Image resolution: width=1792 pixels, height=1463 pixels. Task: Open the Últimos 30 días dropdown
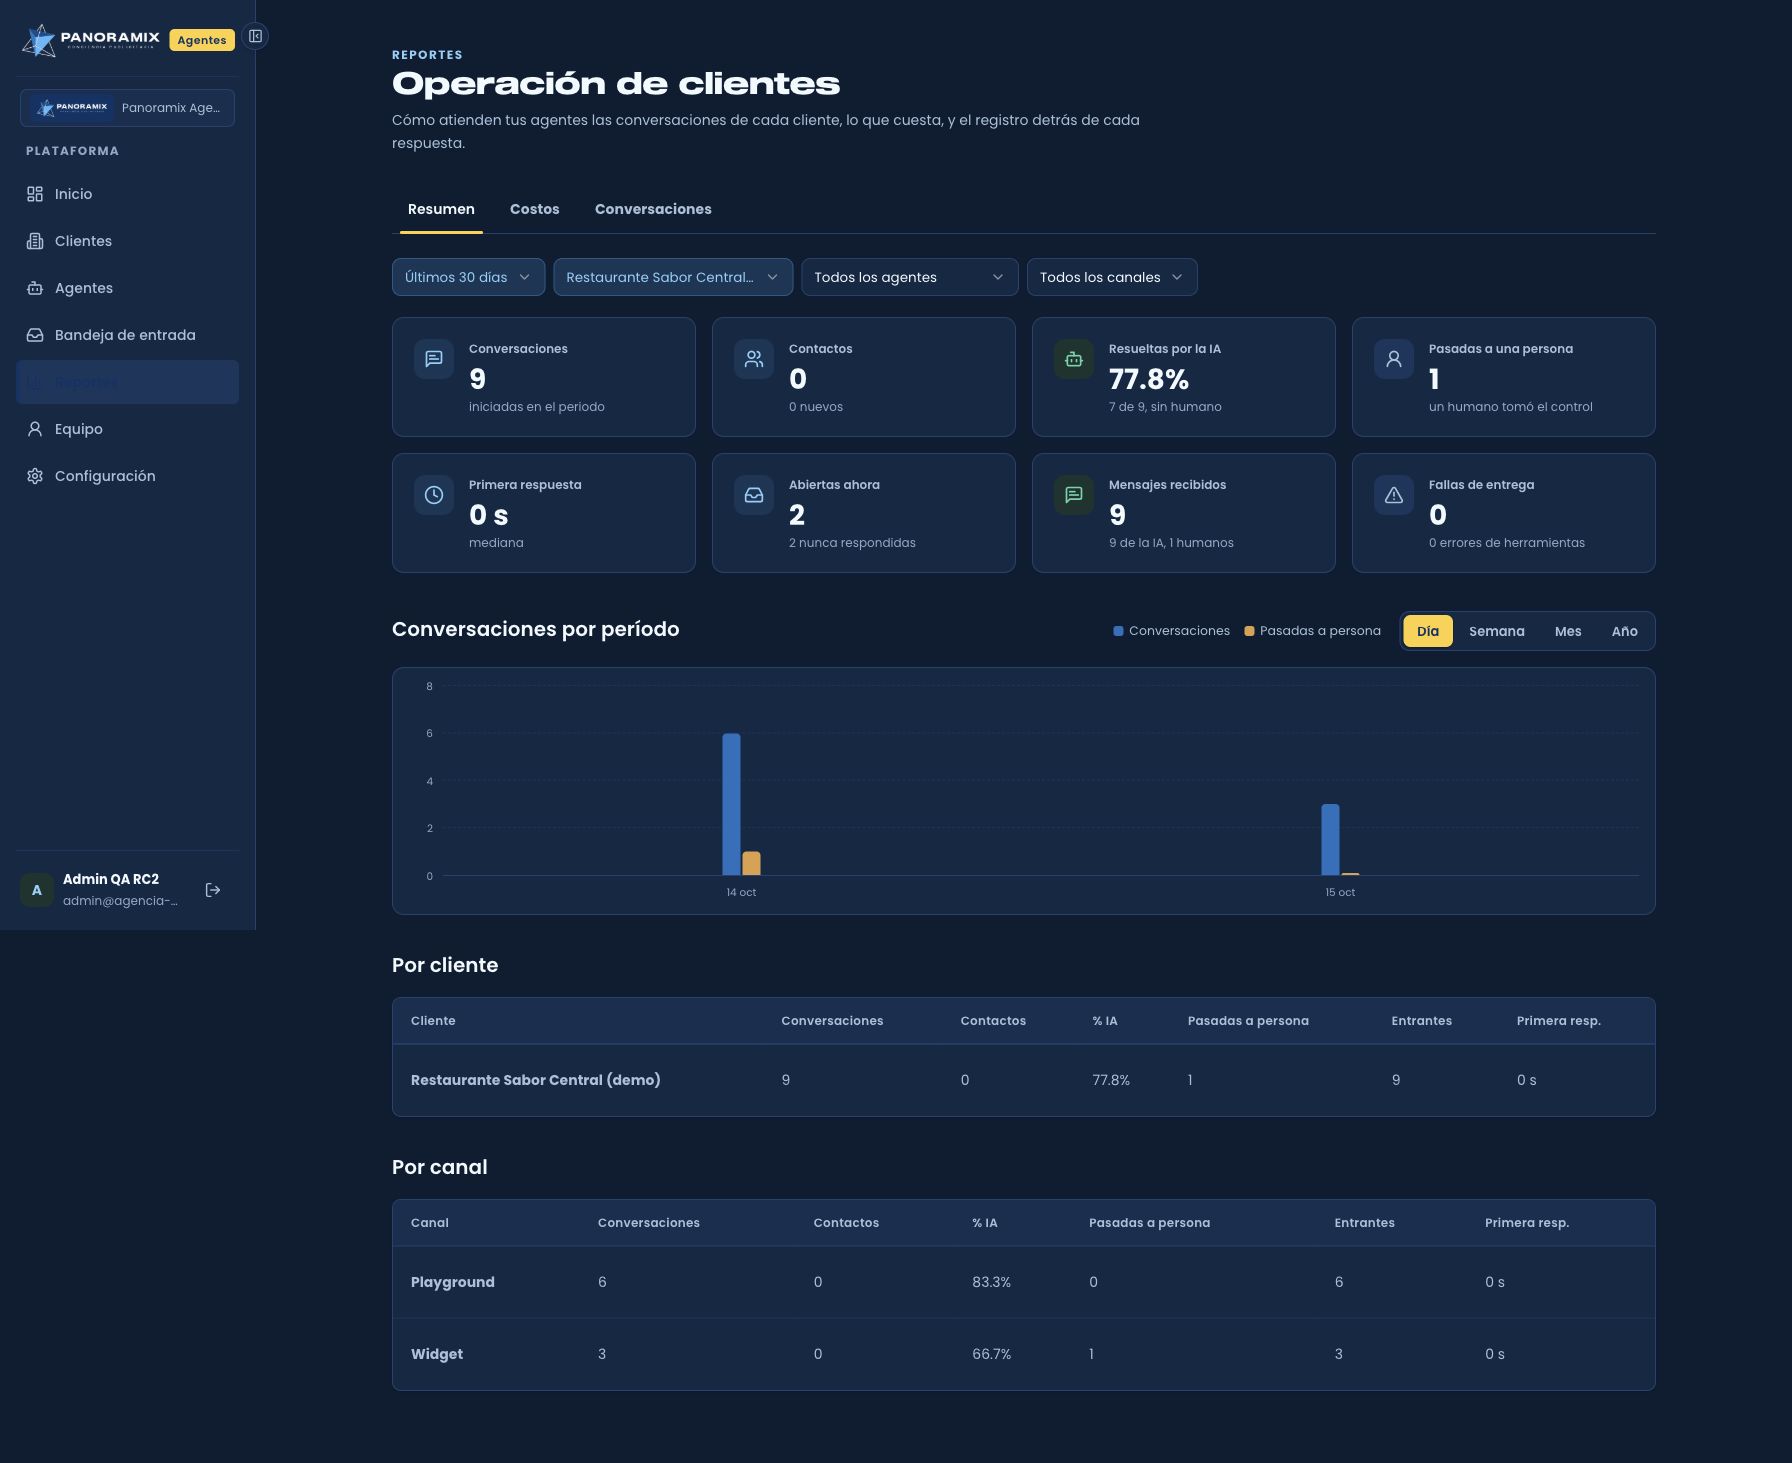[x=468, y=277]
